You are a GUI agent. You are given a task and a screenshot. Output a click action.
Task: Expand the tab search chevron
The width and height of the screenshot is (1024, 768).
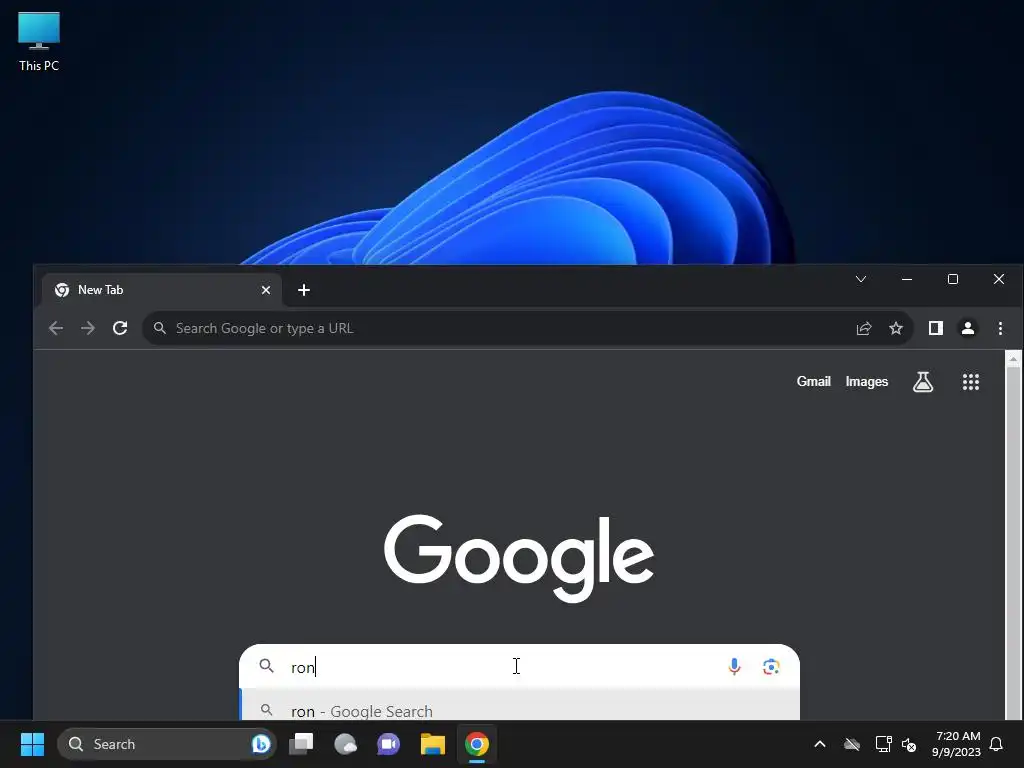(861, 279)
